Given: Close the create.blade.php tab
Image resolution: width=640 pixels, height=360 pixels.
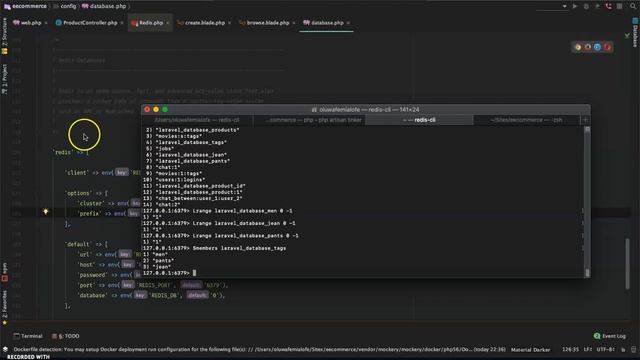Looking at the screenshot, I should tap(229, 23).
